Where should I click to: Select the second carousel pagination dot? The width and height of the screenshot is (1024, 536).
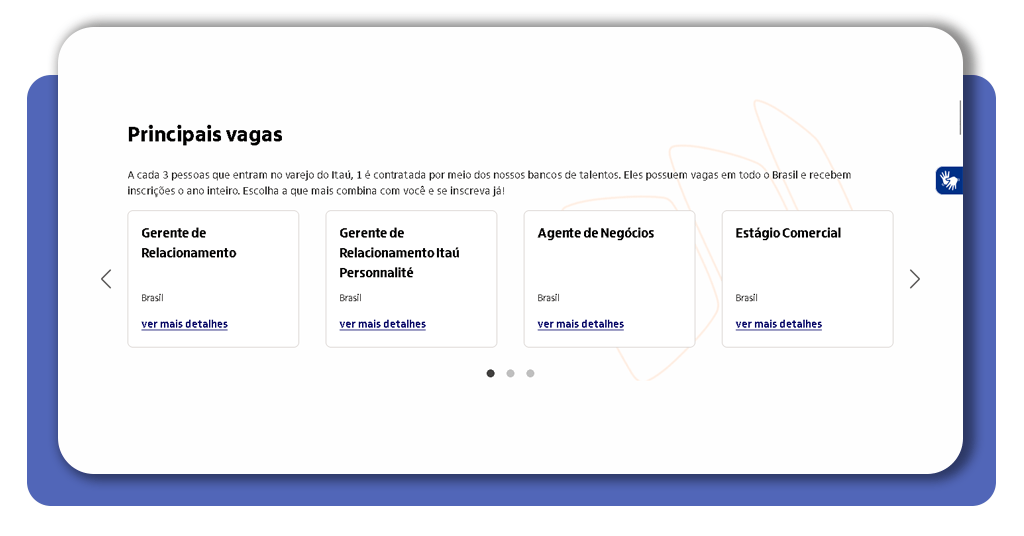tap(511, 373)
